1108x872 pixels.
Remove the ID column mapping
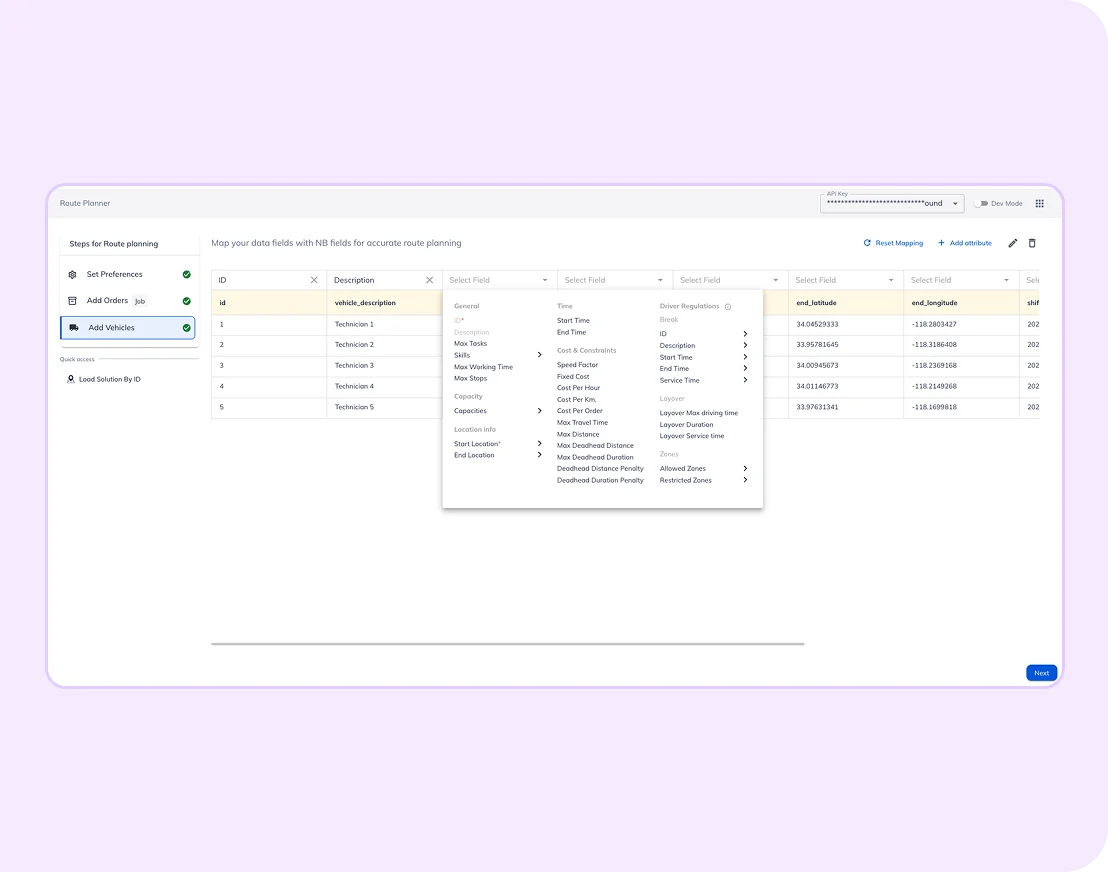(314, 281)
